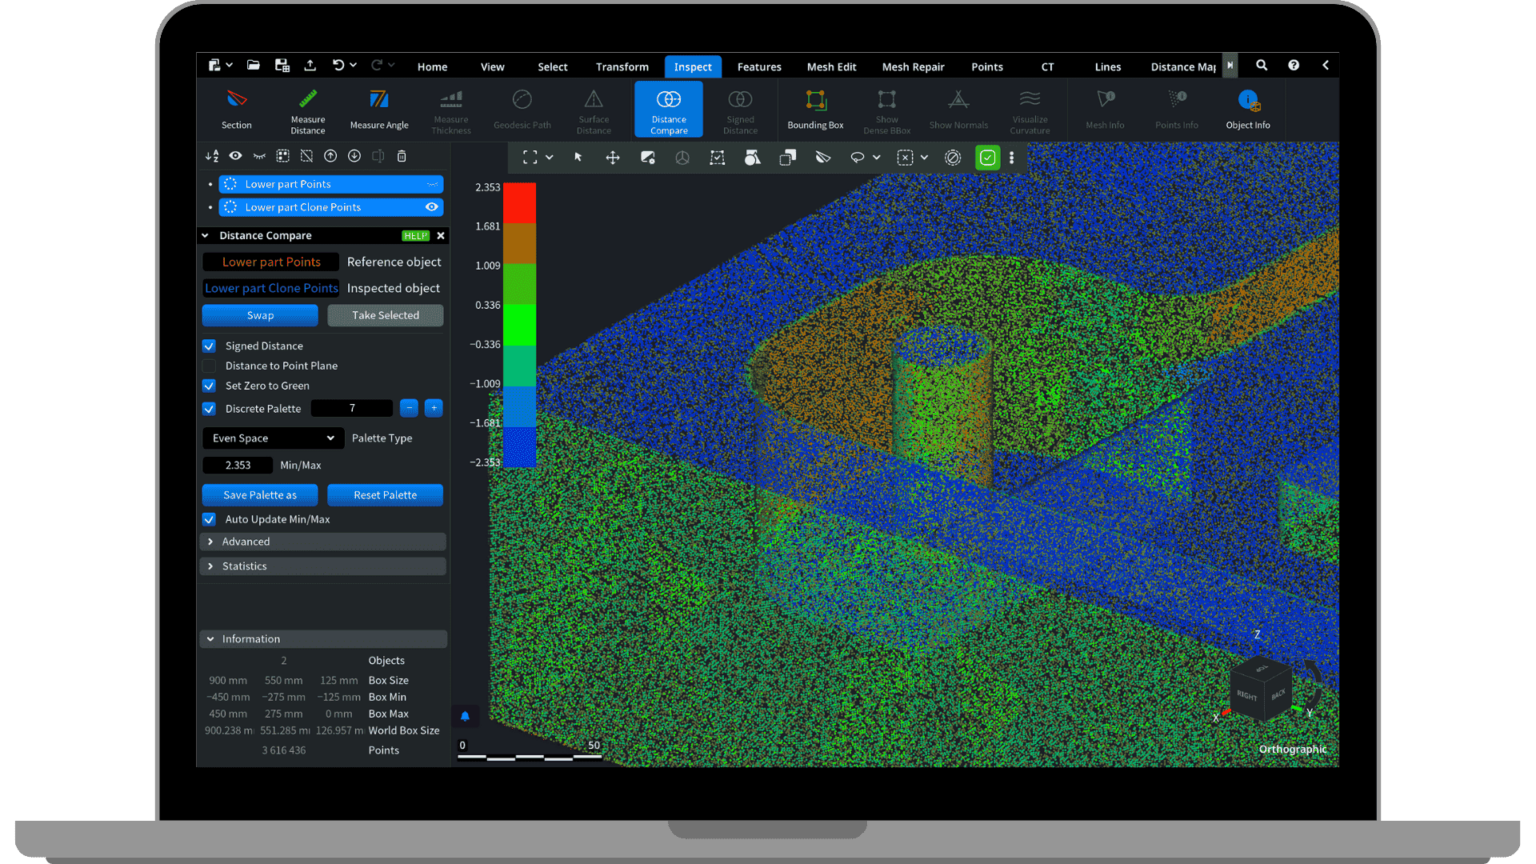The image size is (1536, 864).
Task: Click the Distance Compare ribbon icon
Action: tap(669, 100)
